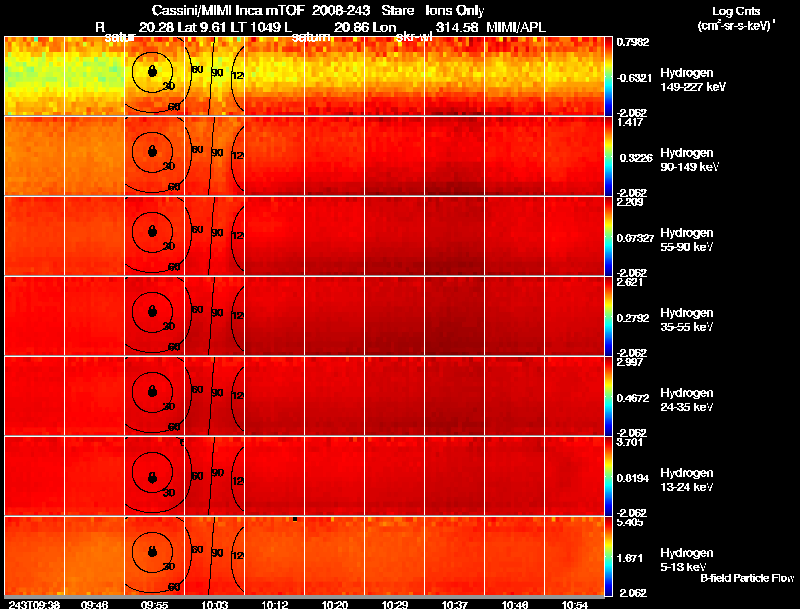
Task: Click the color scale bar for Hydrogen 13-24 keV
Action: point(608,476)
